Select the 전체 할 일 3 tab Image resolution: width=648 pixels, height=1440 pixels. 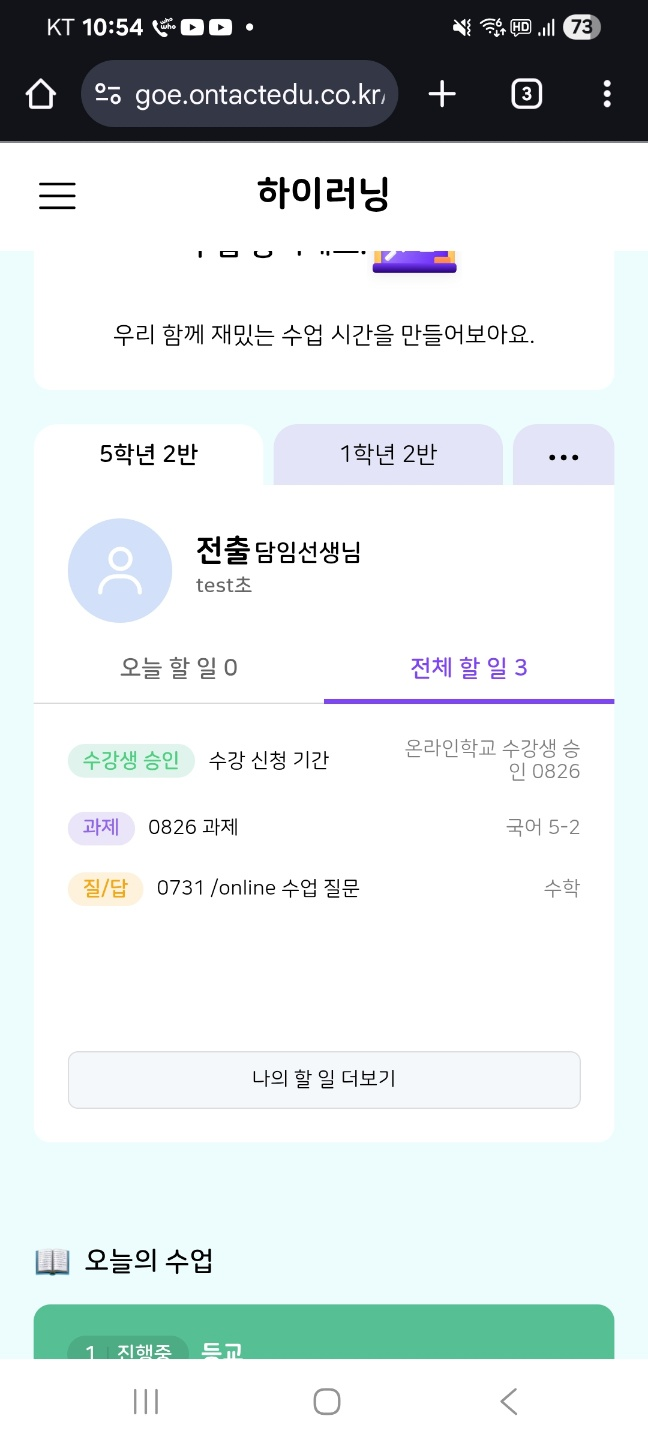[x=468, y=668]
